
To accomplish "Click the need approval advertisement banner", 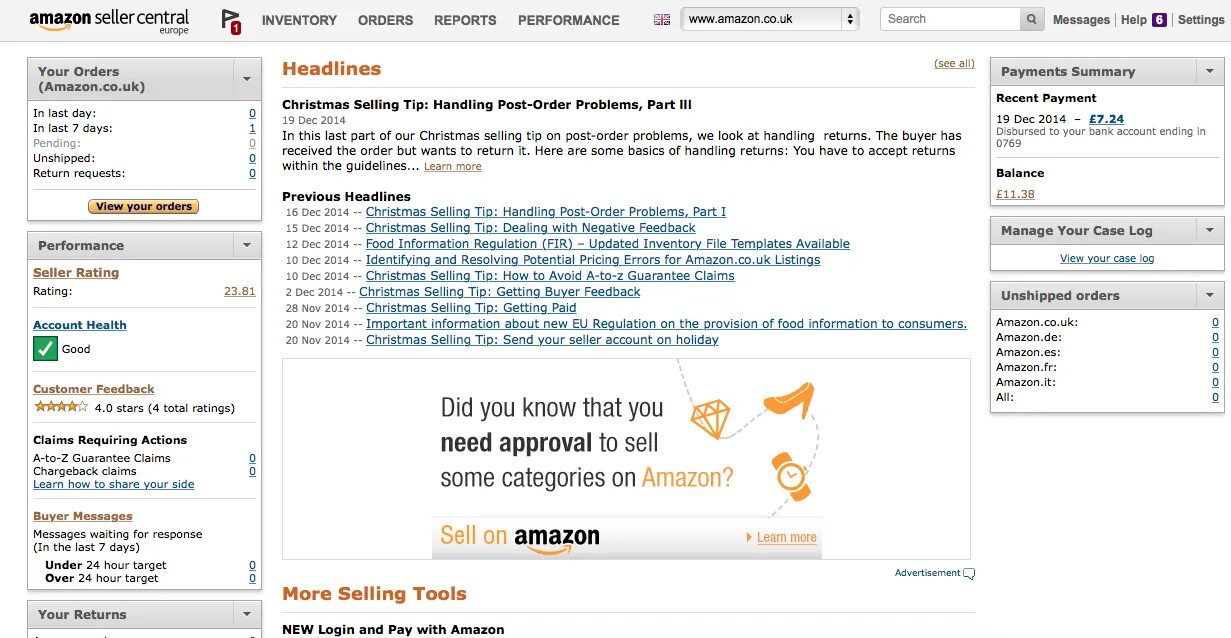I will pyautogui.click(x=626, y=458).
